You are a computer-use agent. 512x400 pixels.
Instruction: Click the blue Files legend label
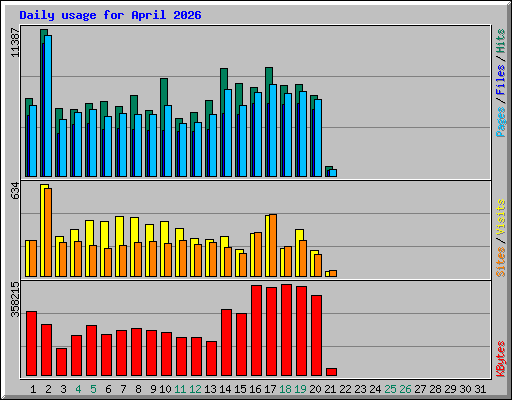click(501, 80)
